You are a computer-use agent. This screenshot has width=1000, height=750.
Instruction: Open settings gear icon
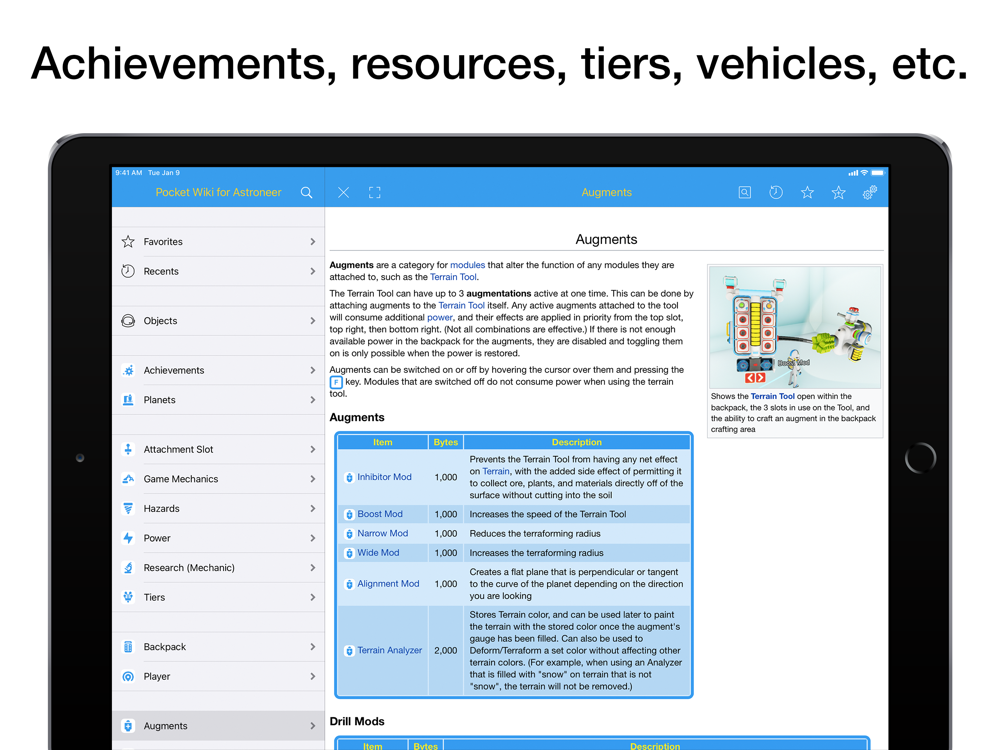pos(870,192)
